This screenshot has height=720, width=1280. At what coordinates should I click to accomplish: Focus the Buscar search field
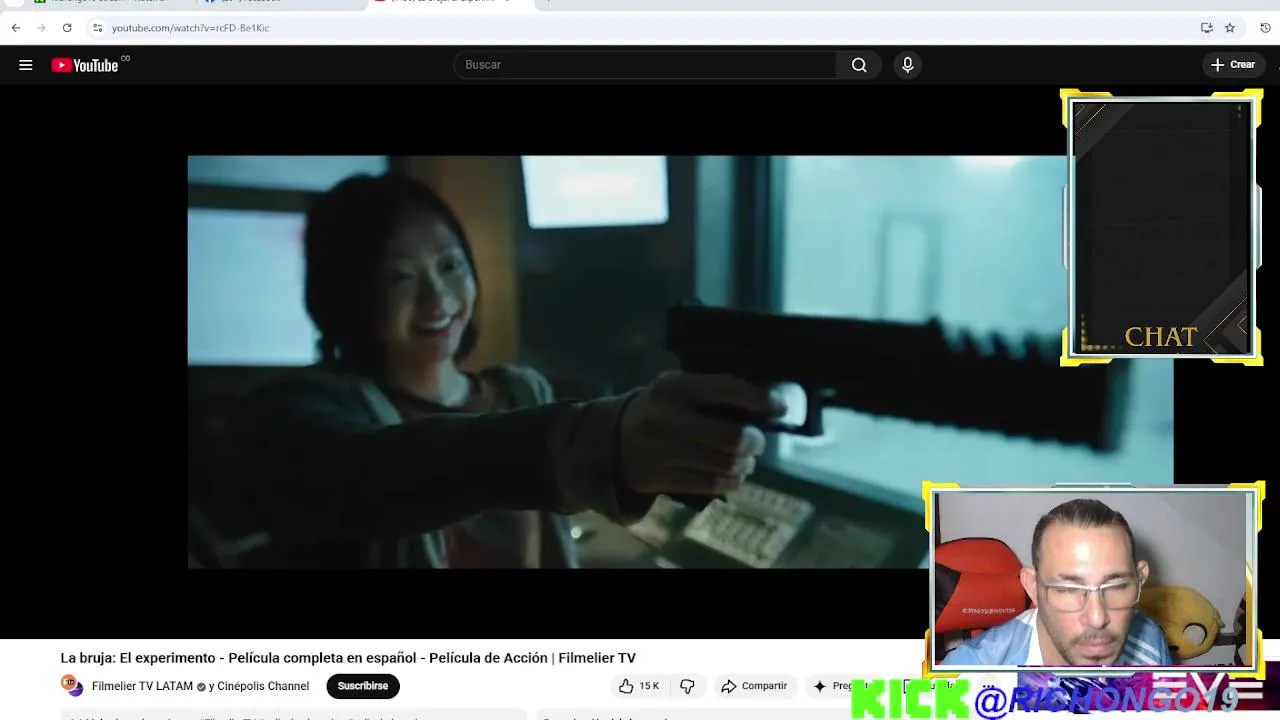click(645, 65)
